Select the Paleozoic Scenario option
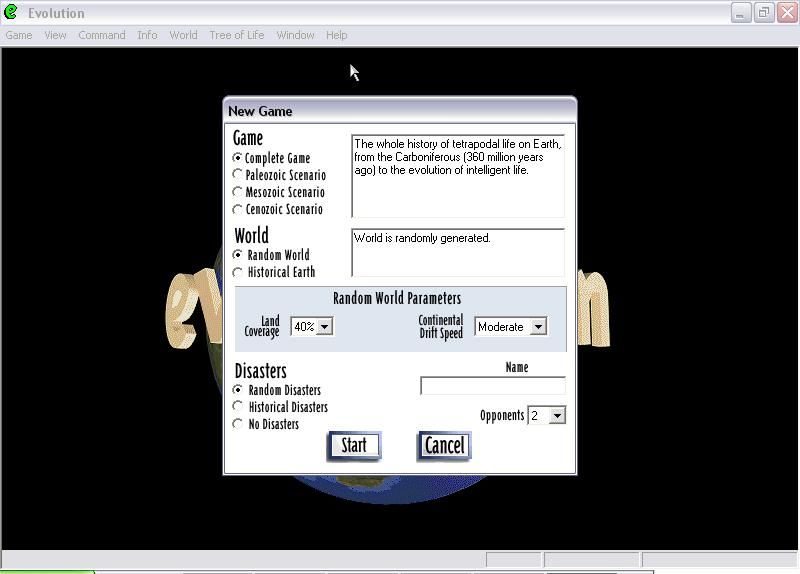Image resolution: width=800 pixels, height=574 pixels. [x=238, y=175]
